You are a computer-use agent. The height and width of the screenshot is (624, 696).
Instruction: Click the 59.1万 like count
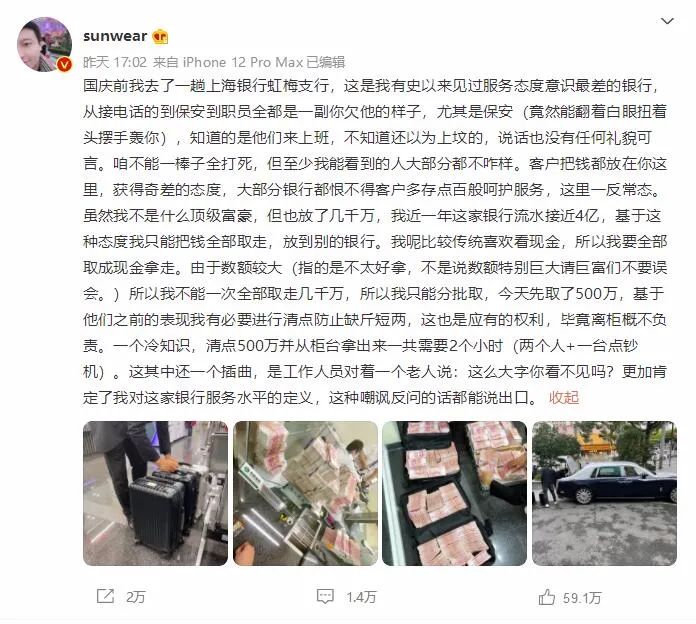(582, 598)
